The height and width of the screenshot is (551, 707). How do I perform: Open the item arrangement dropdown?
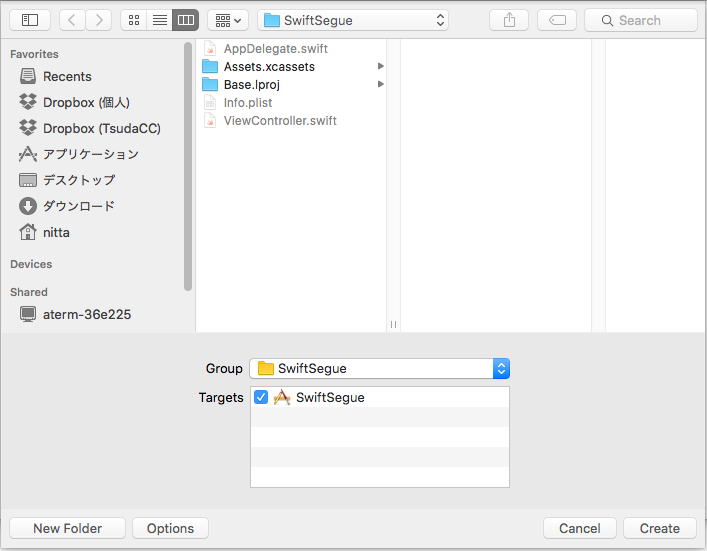tap(227, 20)
